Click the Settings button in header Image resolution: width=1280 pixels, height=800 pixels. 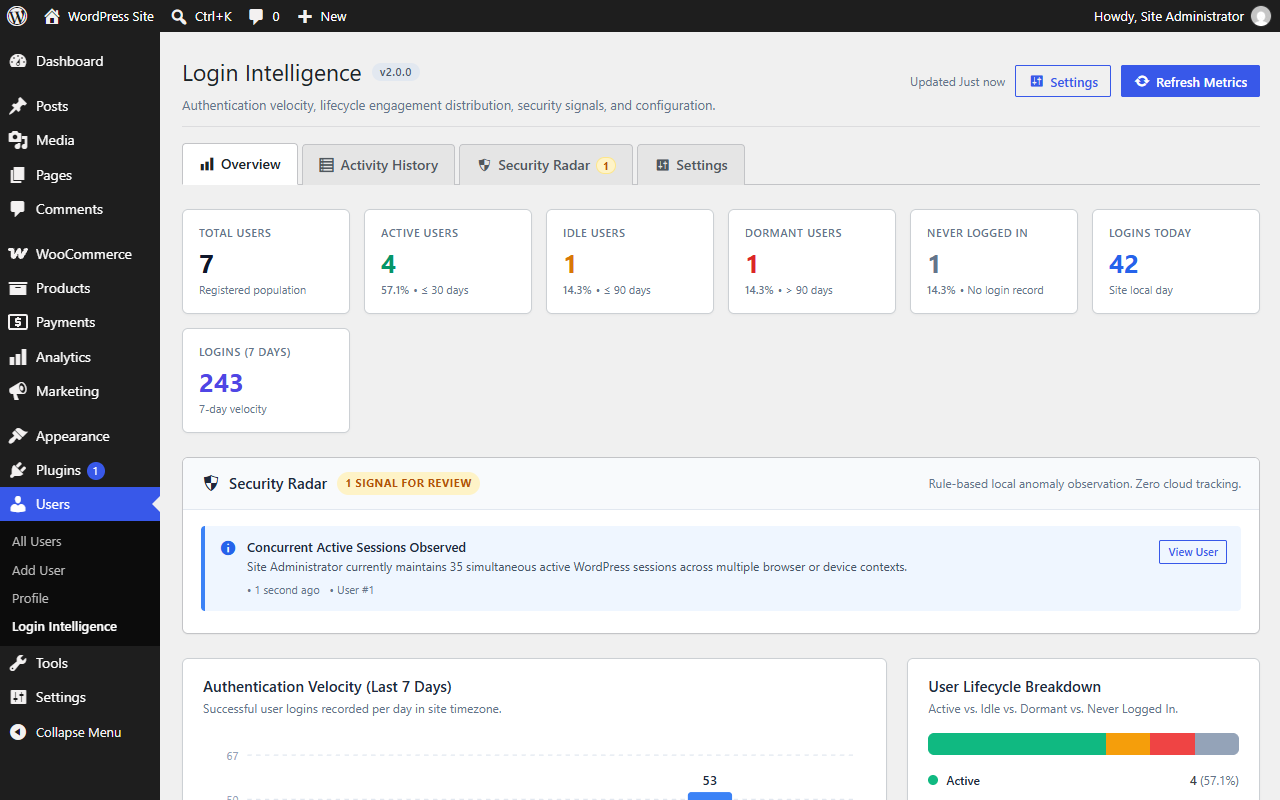tap(1063, 82)
